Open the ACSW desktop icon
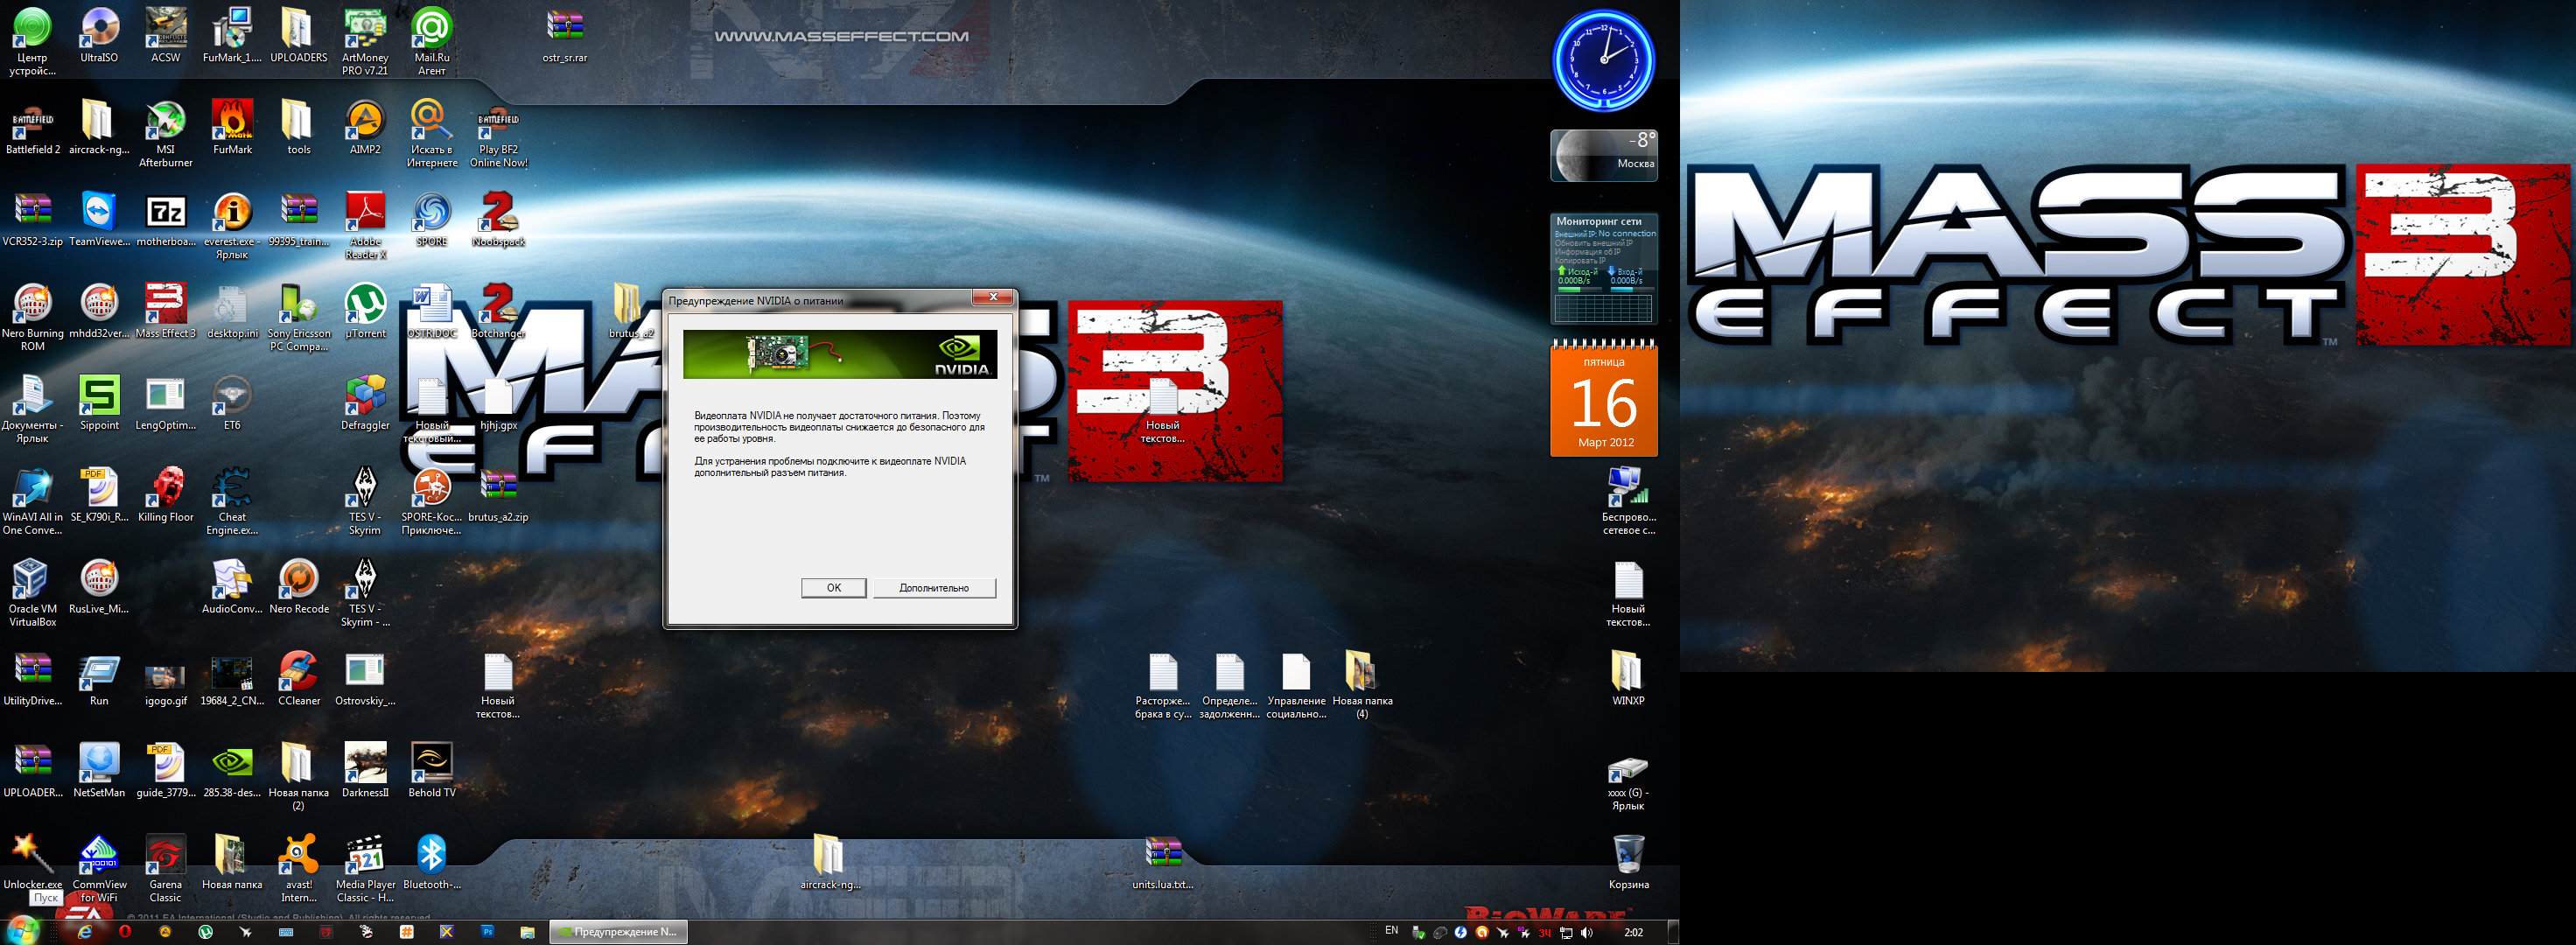This screenshot has height=945, width=2576. click(x=166, y=36)
